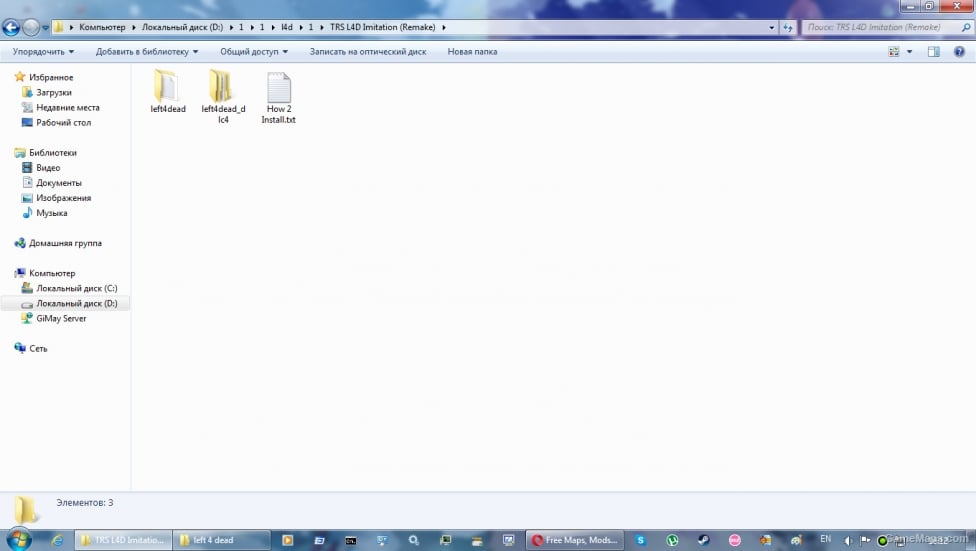Open the recent locations history dropdown
The width and height of the screenshot is (976, 551).
(45, 27)
